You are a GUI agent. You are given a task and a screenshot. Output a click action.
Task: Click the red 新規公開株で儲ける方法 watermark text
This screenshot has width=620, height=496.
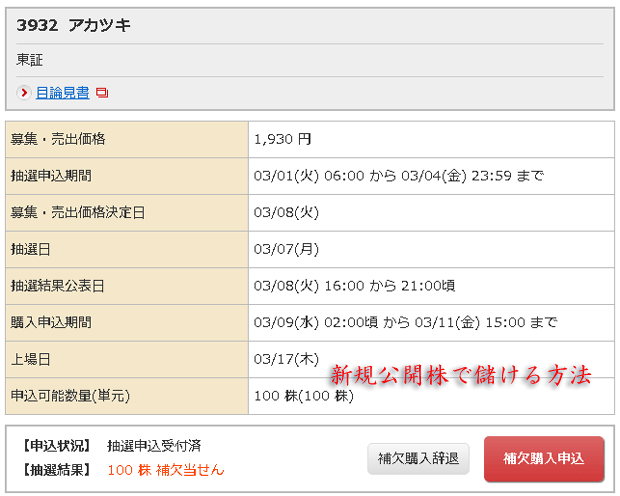[x=461, y=375]
